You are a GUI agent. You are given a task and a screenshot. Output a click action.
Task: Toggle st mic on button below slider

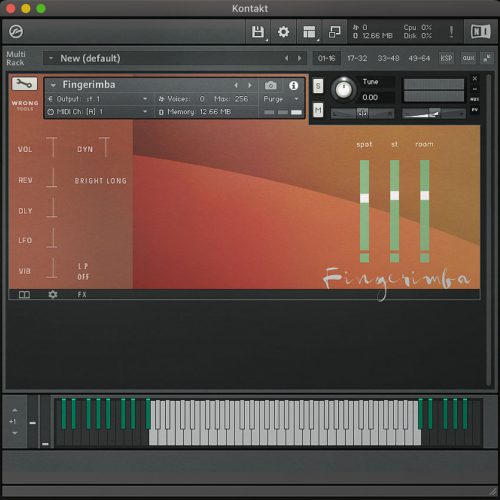394,257
